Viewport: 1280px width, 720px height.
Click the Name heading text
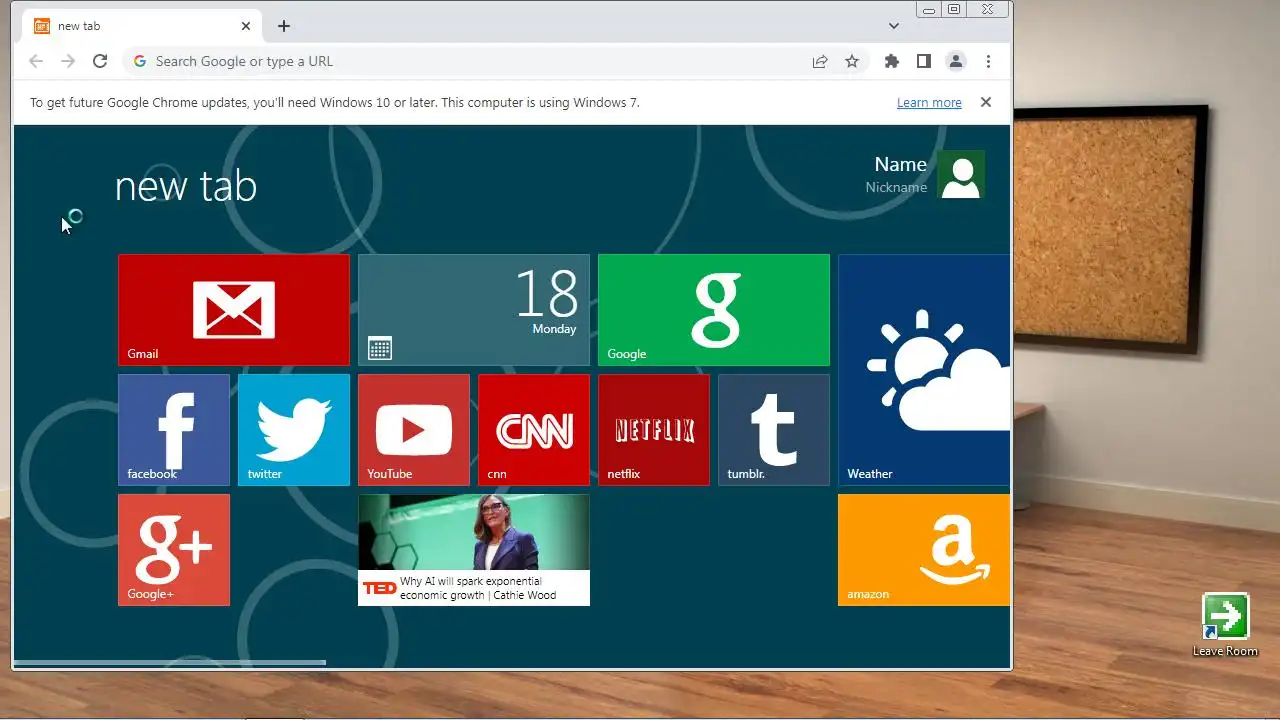click(900, 164)
